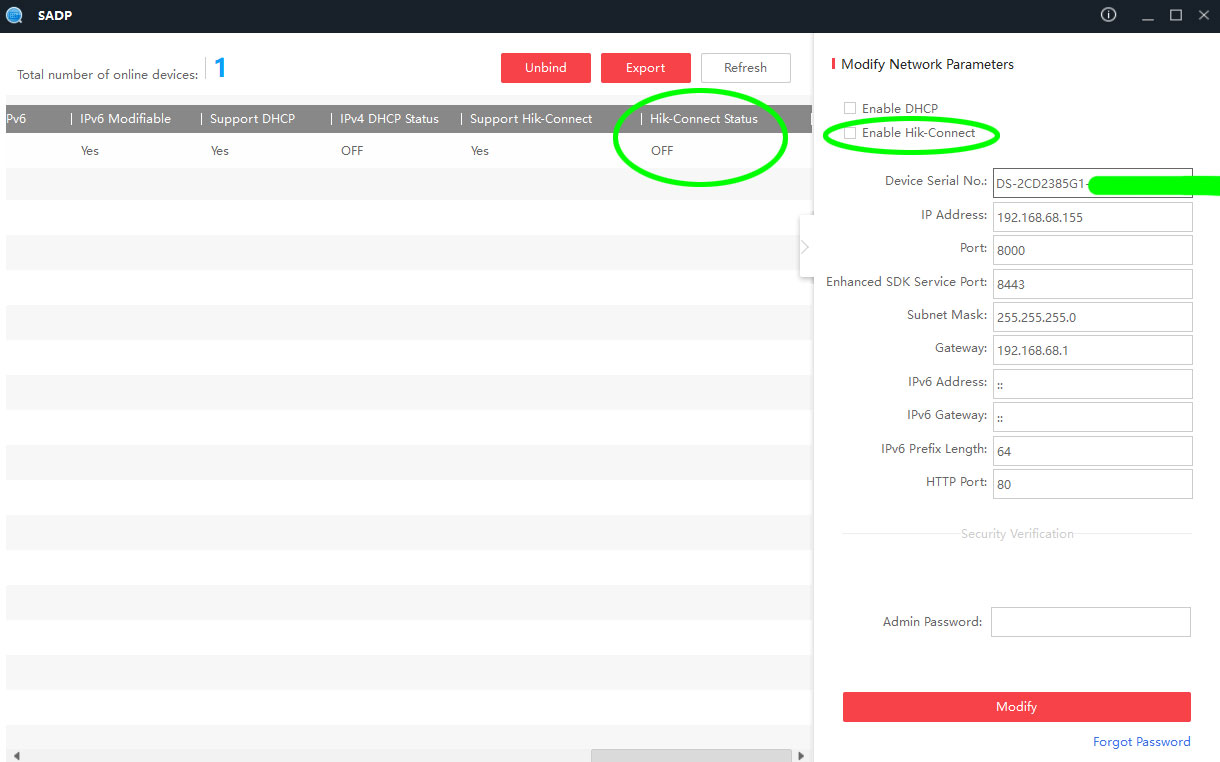This screenshot has width=1220, height=762.
Task: Click into the IP Address field
Action: pyautogui.click(x=1092, y=217)
